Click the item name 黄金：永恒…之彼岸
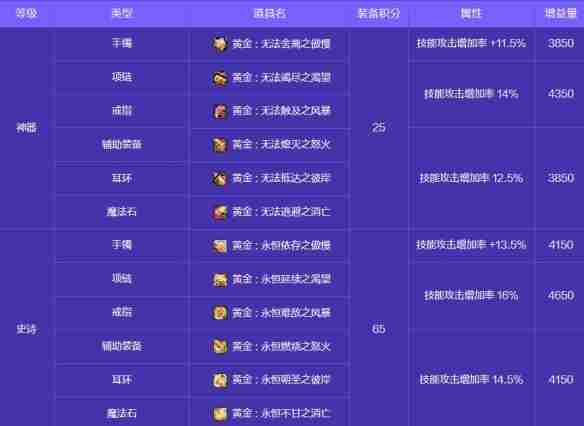The width and height of the screenshot is (584, 426). click(x=281, y=380)
